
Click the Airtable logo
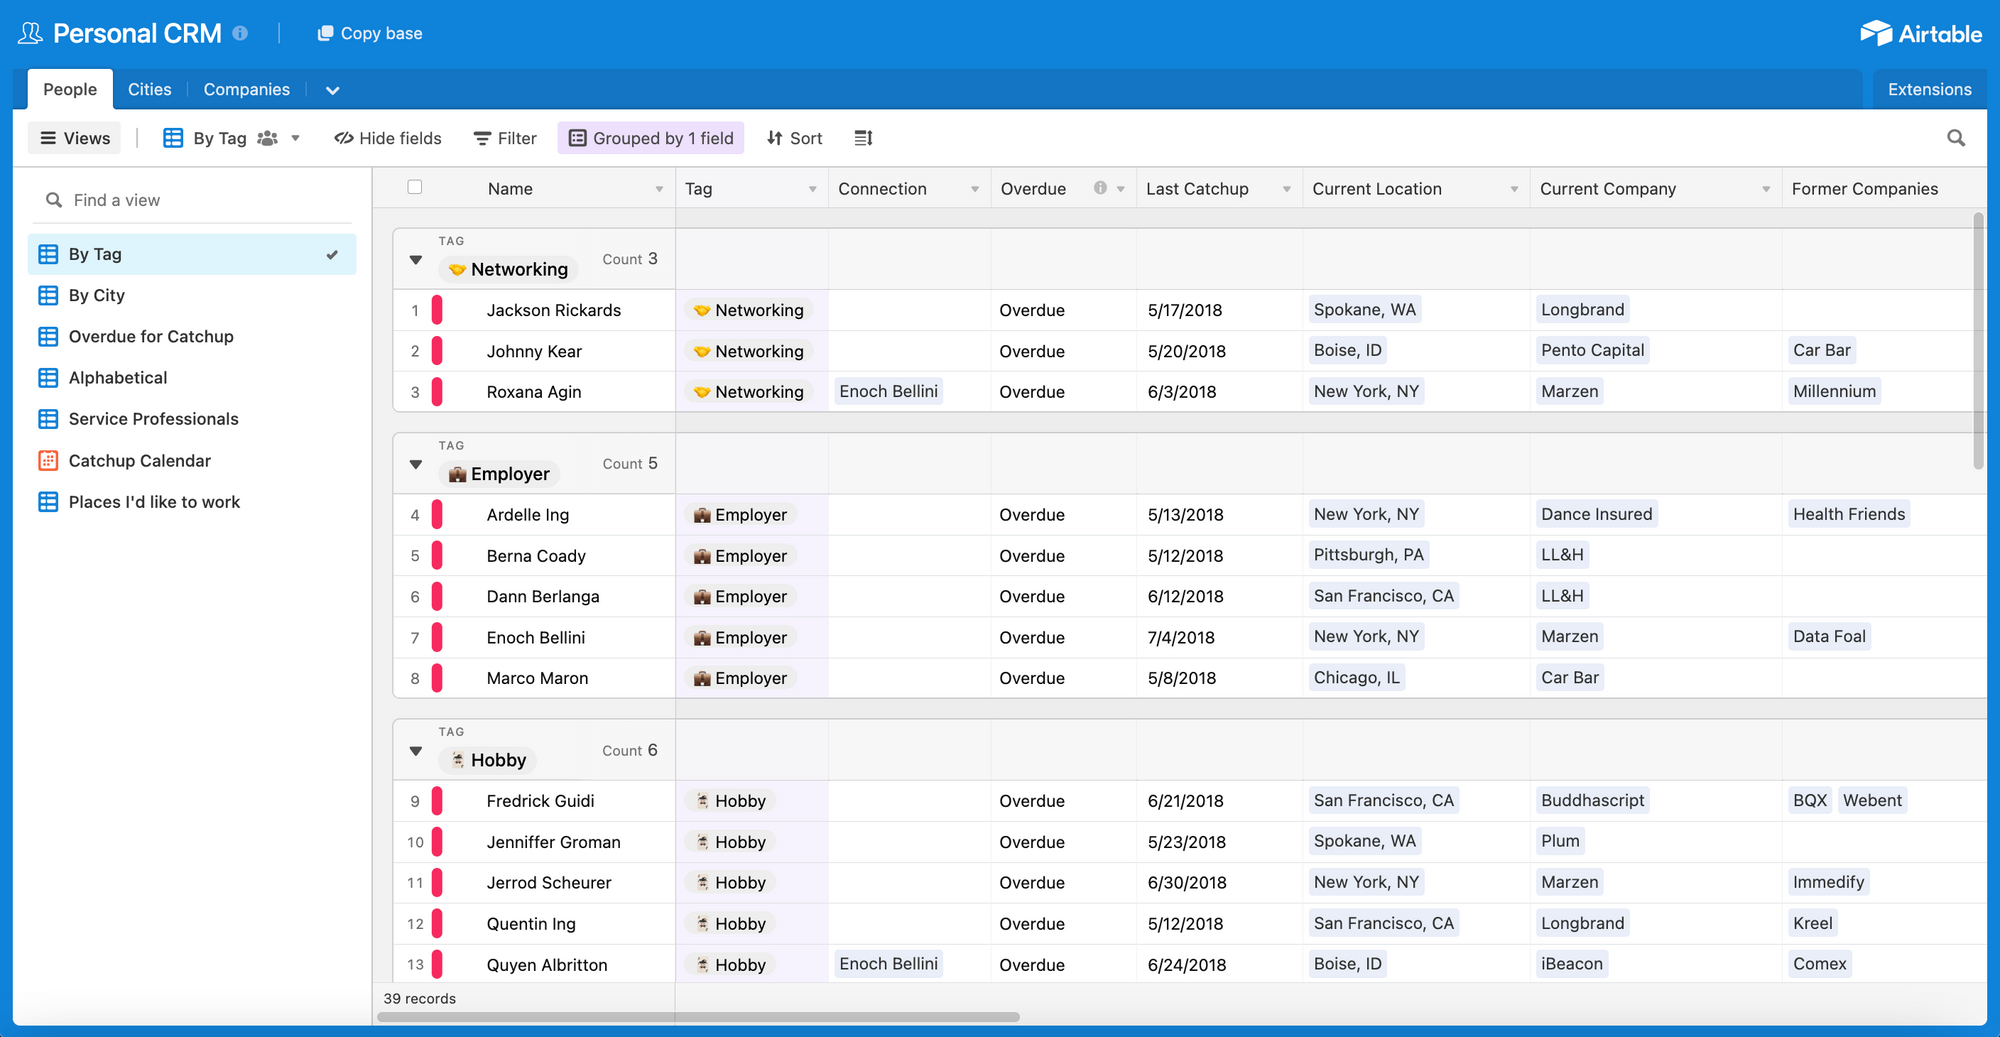[1921, 33]
